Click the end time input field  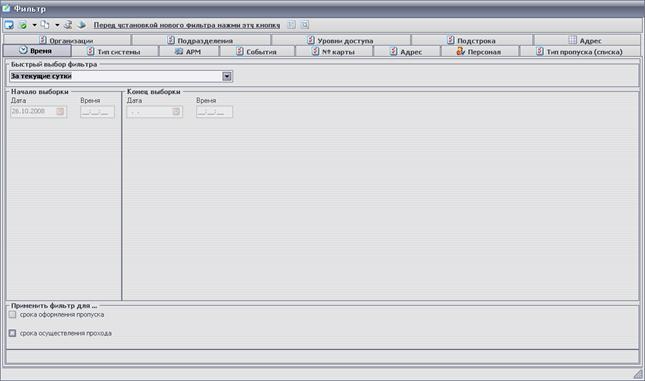point(214,112)
